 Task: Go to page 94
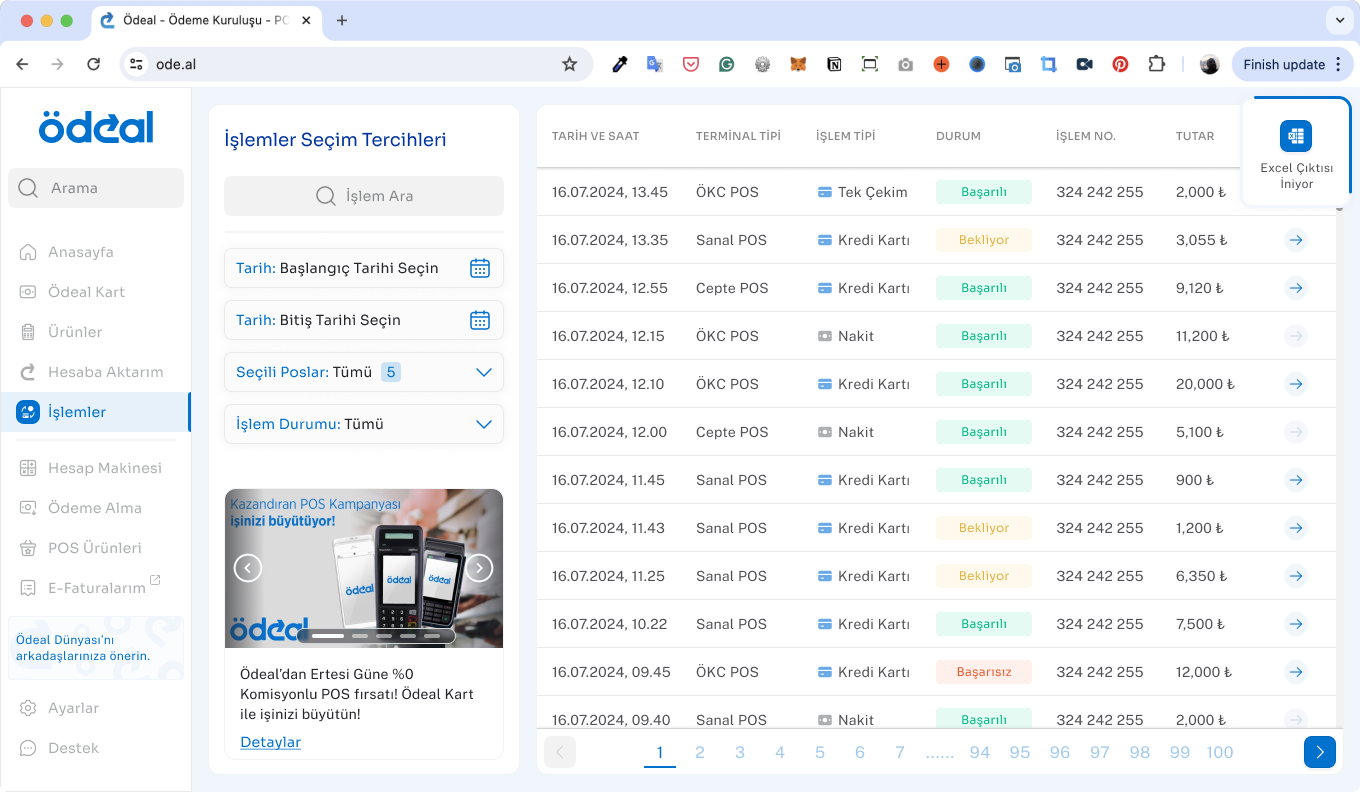point(980,752)
